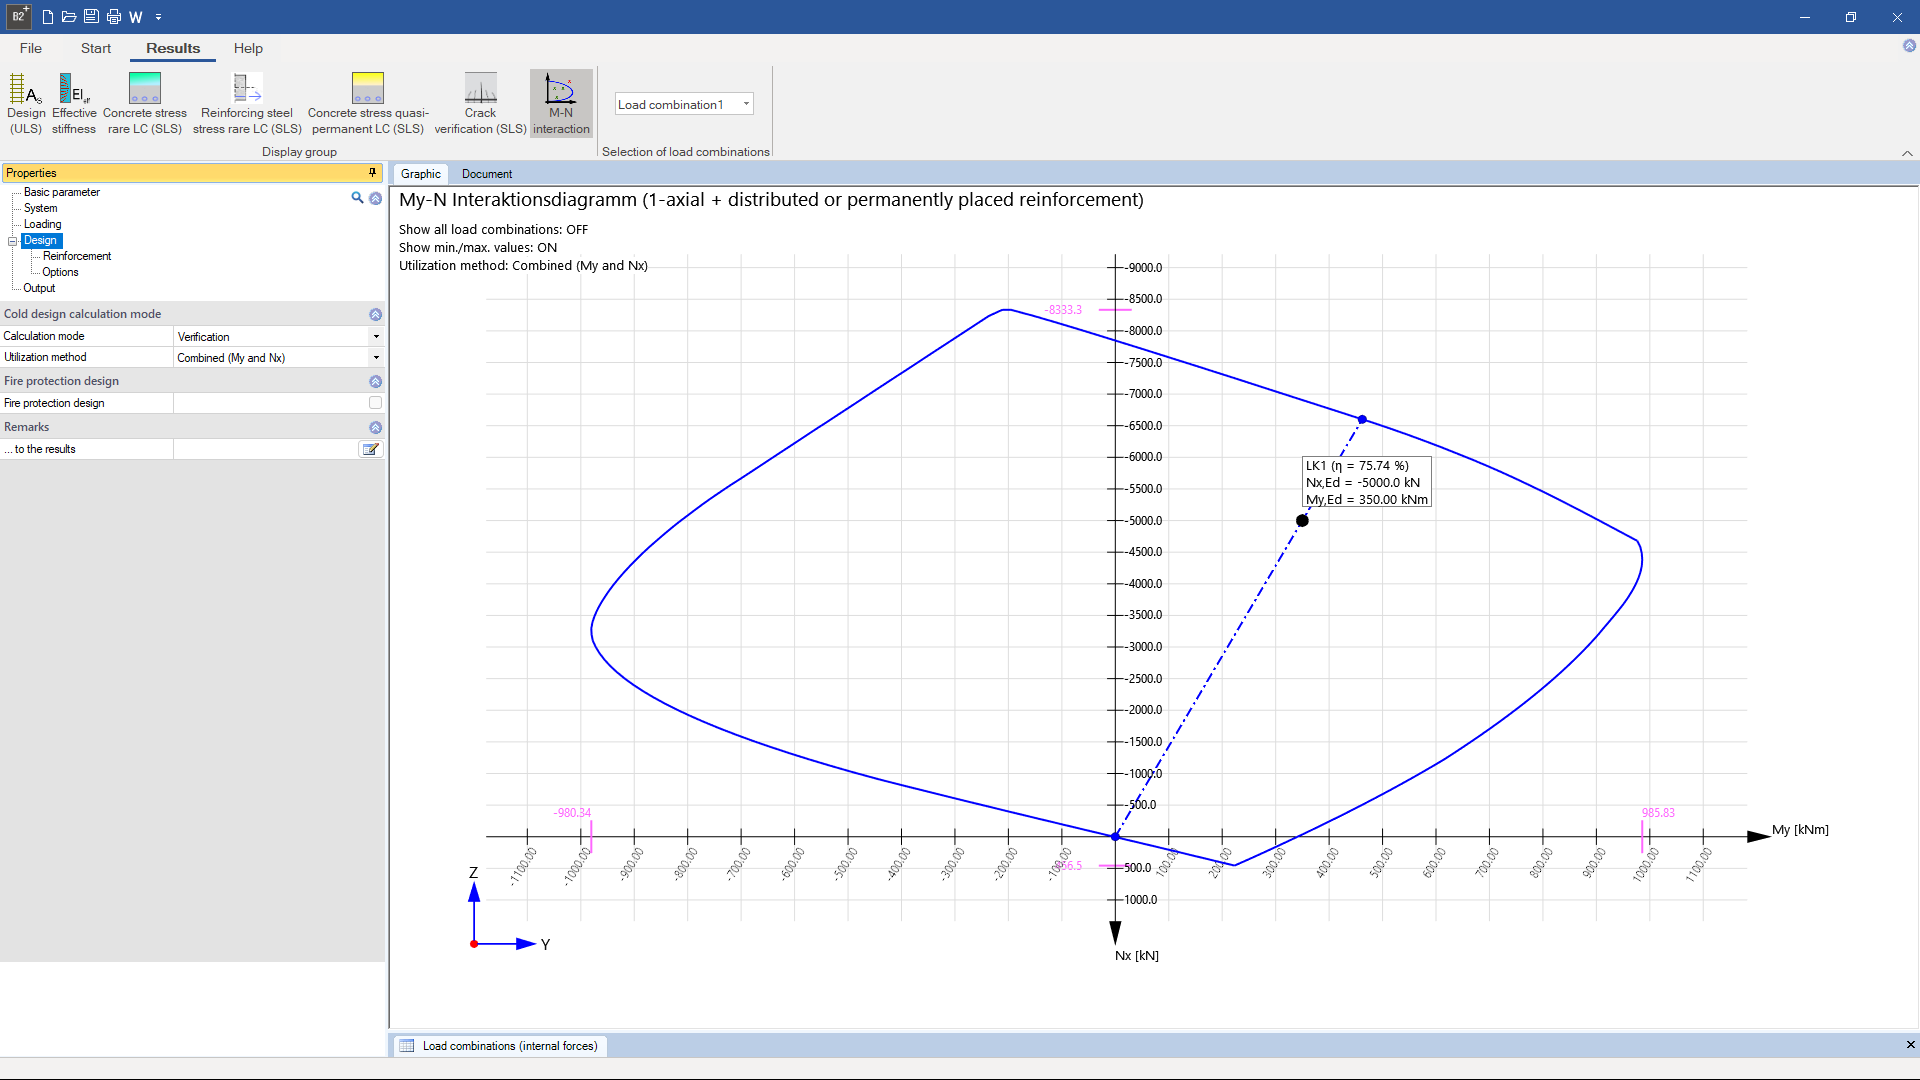
Task: Click the search icon in the Properties panel
Action: coord(357,198)
